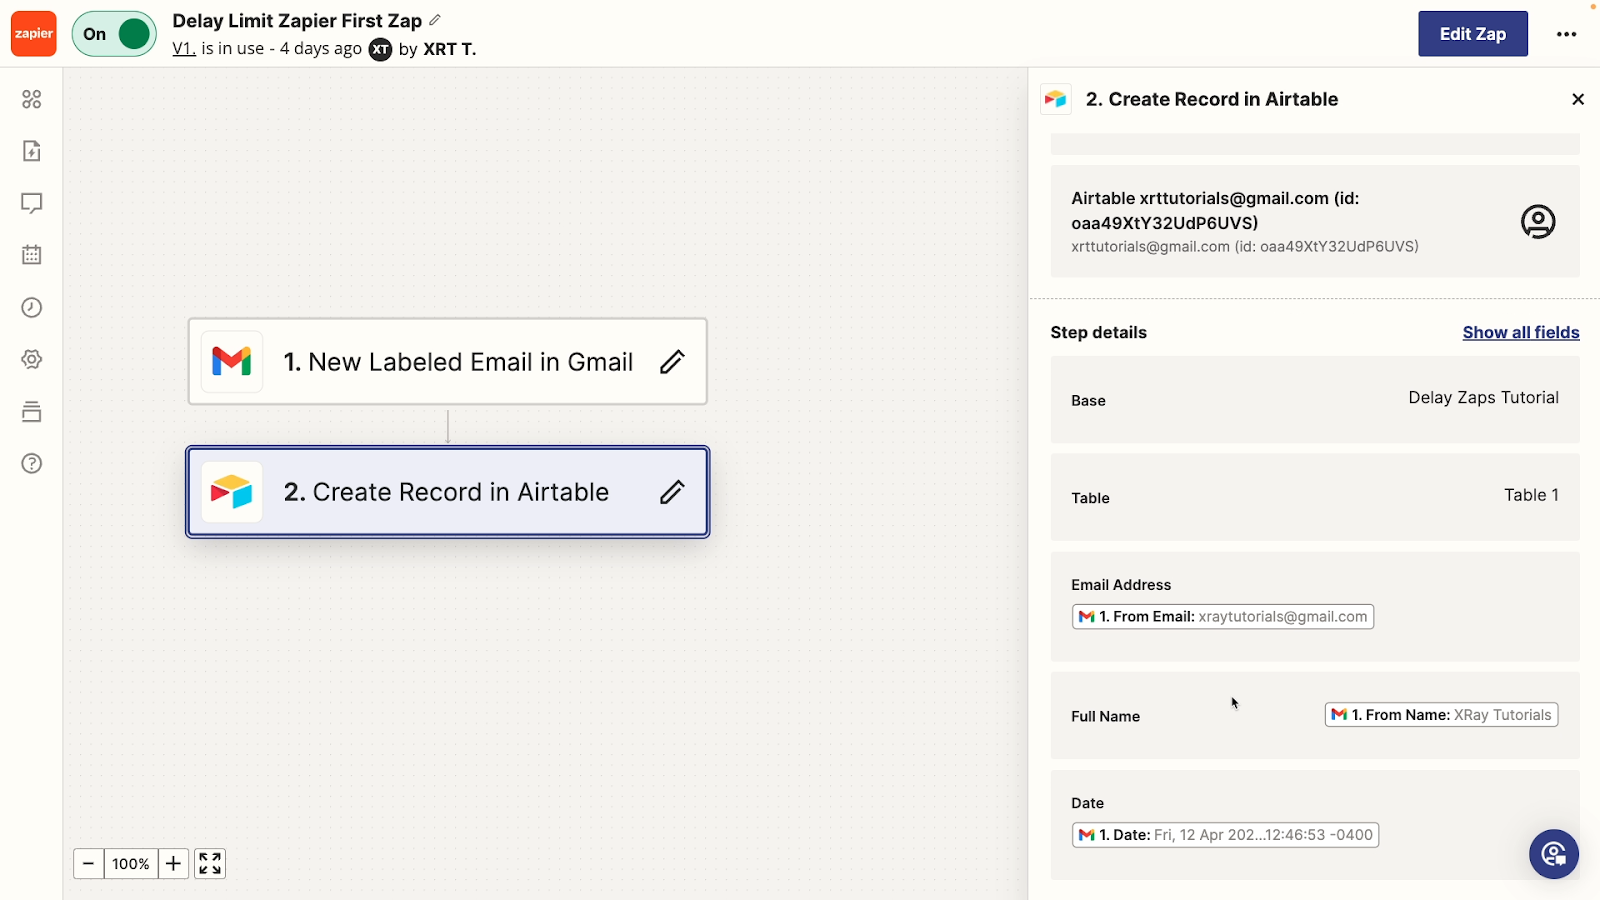
Task: Click the Base value Delay Zaps Tutorial
Action: pyautogui.click(x=1483, y=397)
